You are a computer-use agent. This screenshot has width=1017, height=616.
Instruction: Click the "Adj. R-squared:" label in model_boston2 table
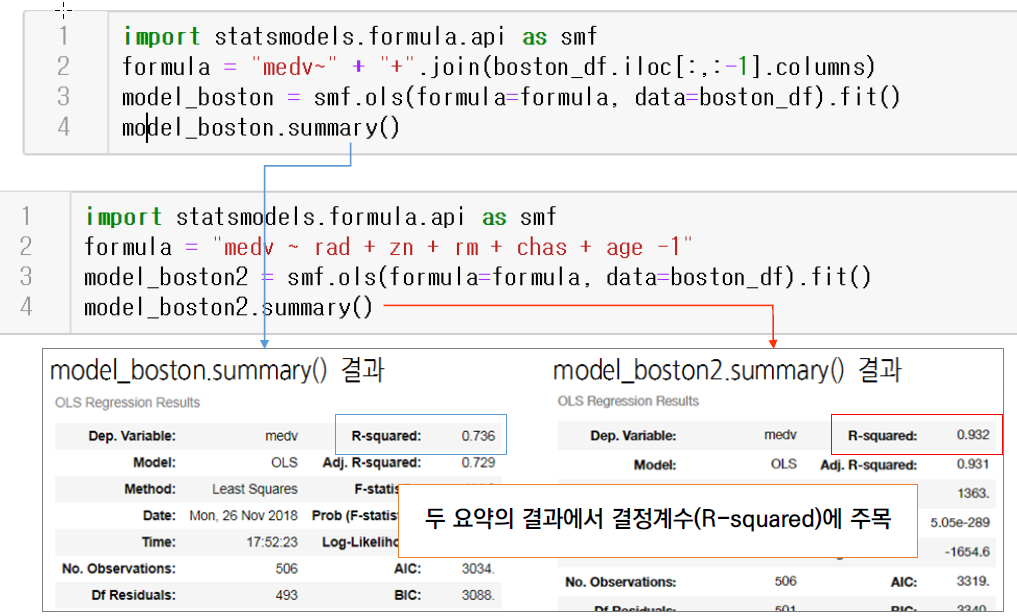click(868, 465)
